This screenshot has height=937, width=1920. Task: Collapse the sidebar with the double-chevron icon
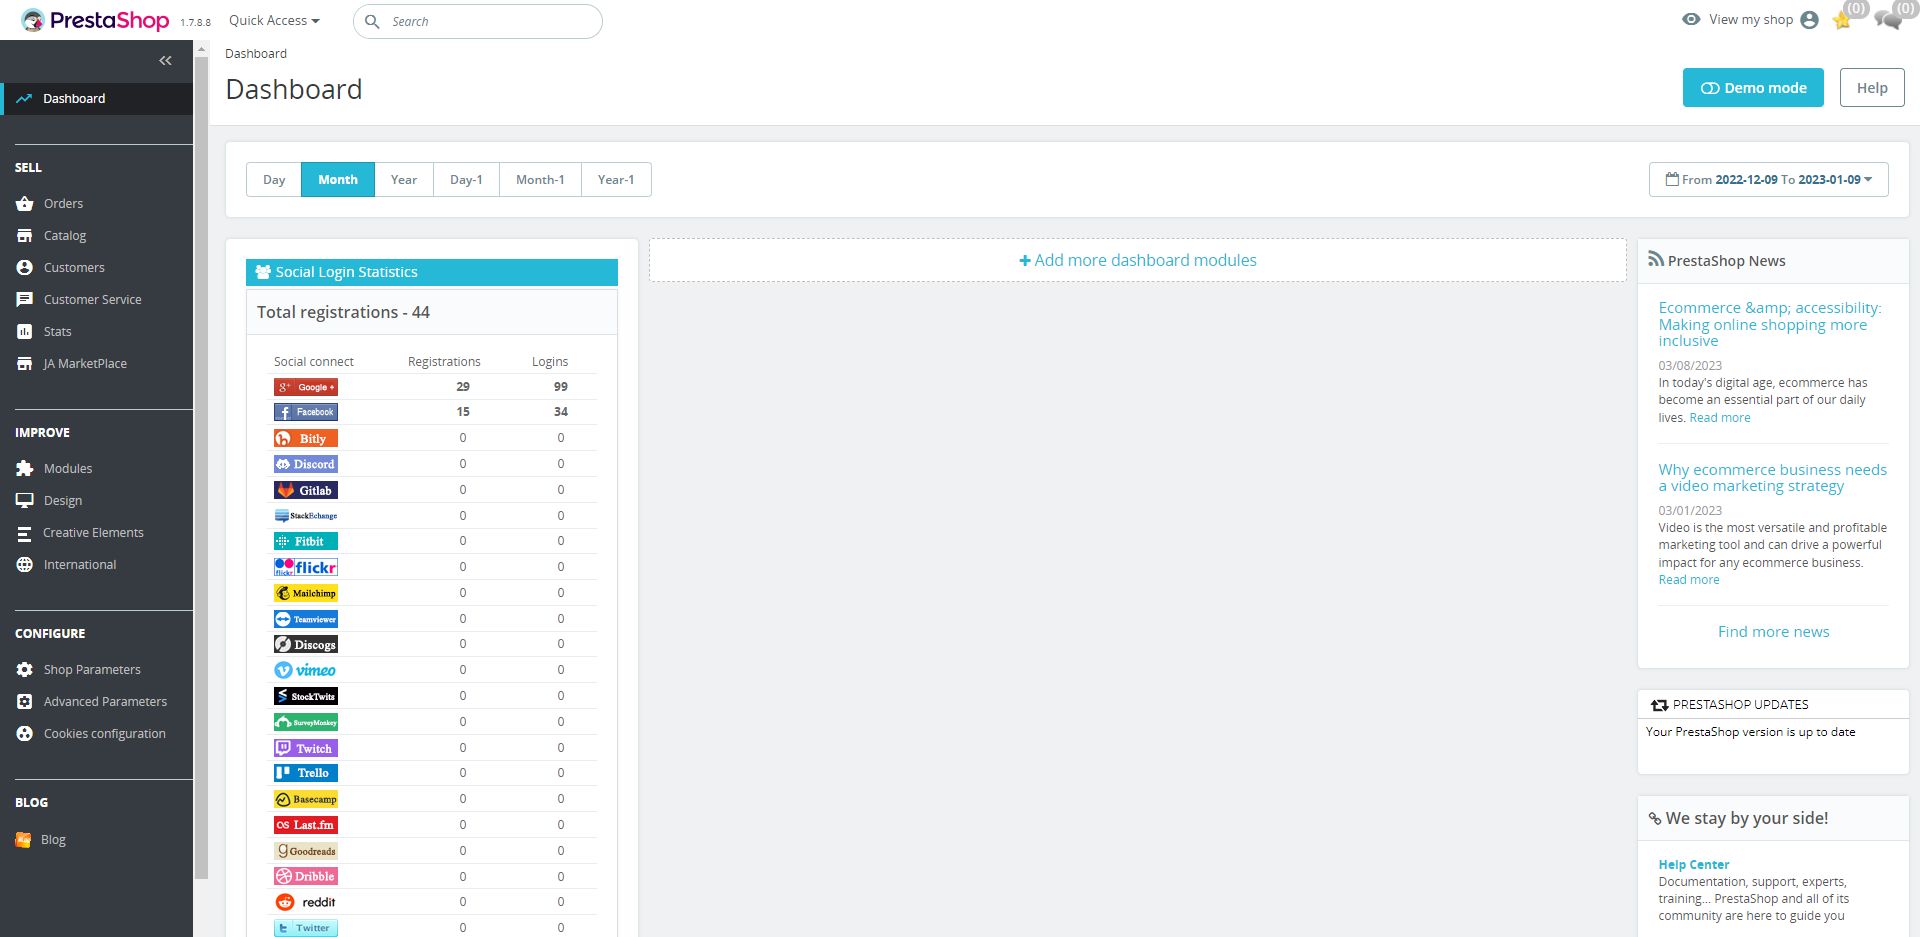165,61
